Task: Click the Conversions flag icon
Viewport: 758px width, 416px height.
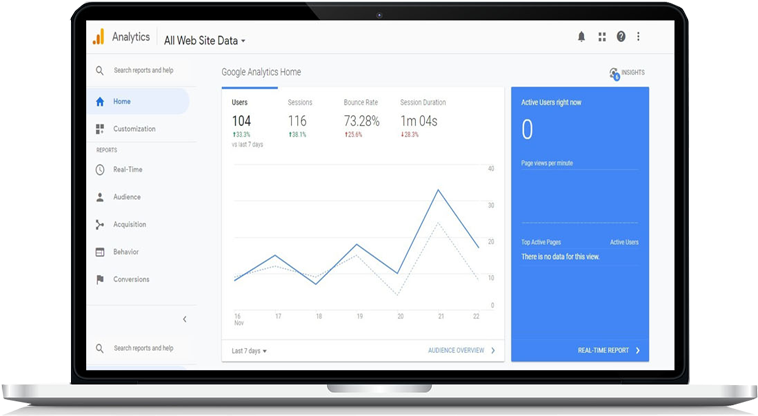Action: pos(100,279)
